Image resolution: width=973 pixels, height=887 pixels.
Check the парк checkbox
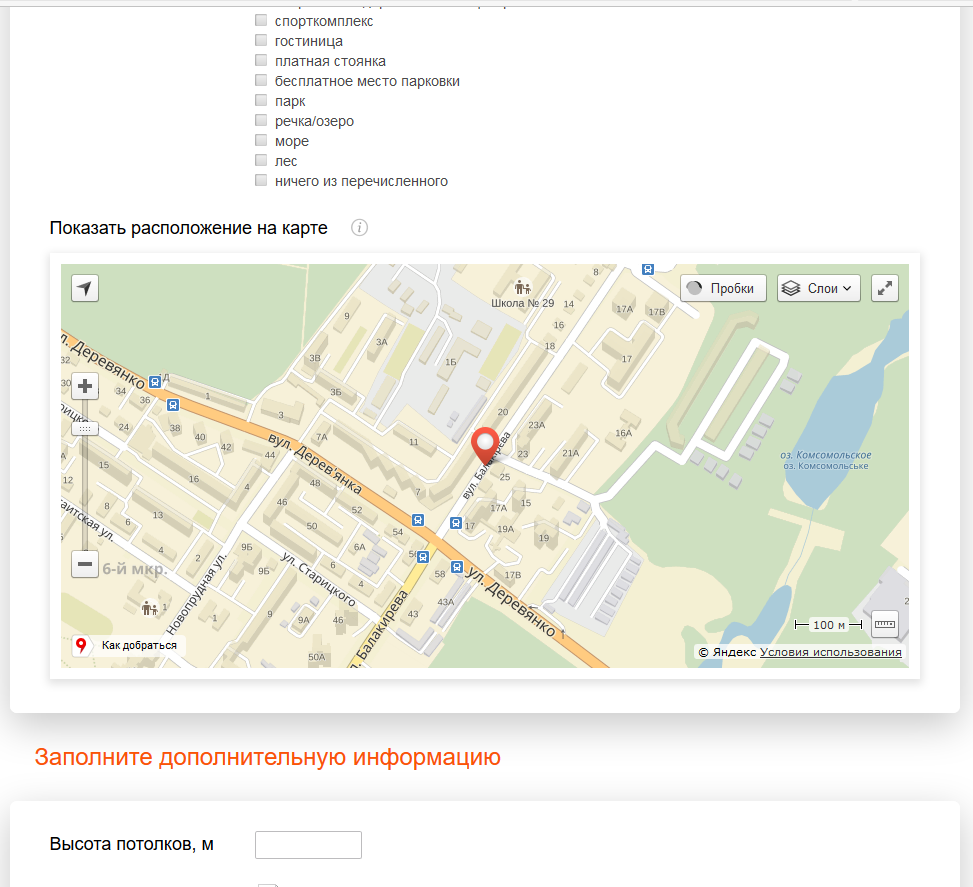(x=261, y=100)
